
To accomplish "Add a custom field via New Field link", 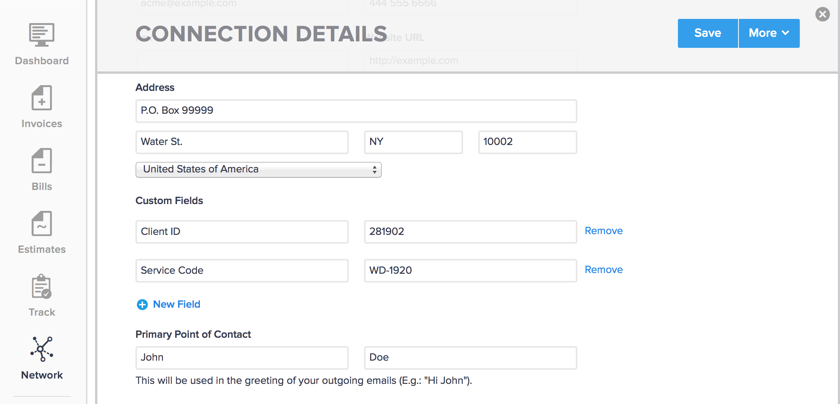I will 176,304.
